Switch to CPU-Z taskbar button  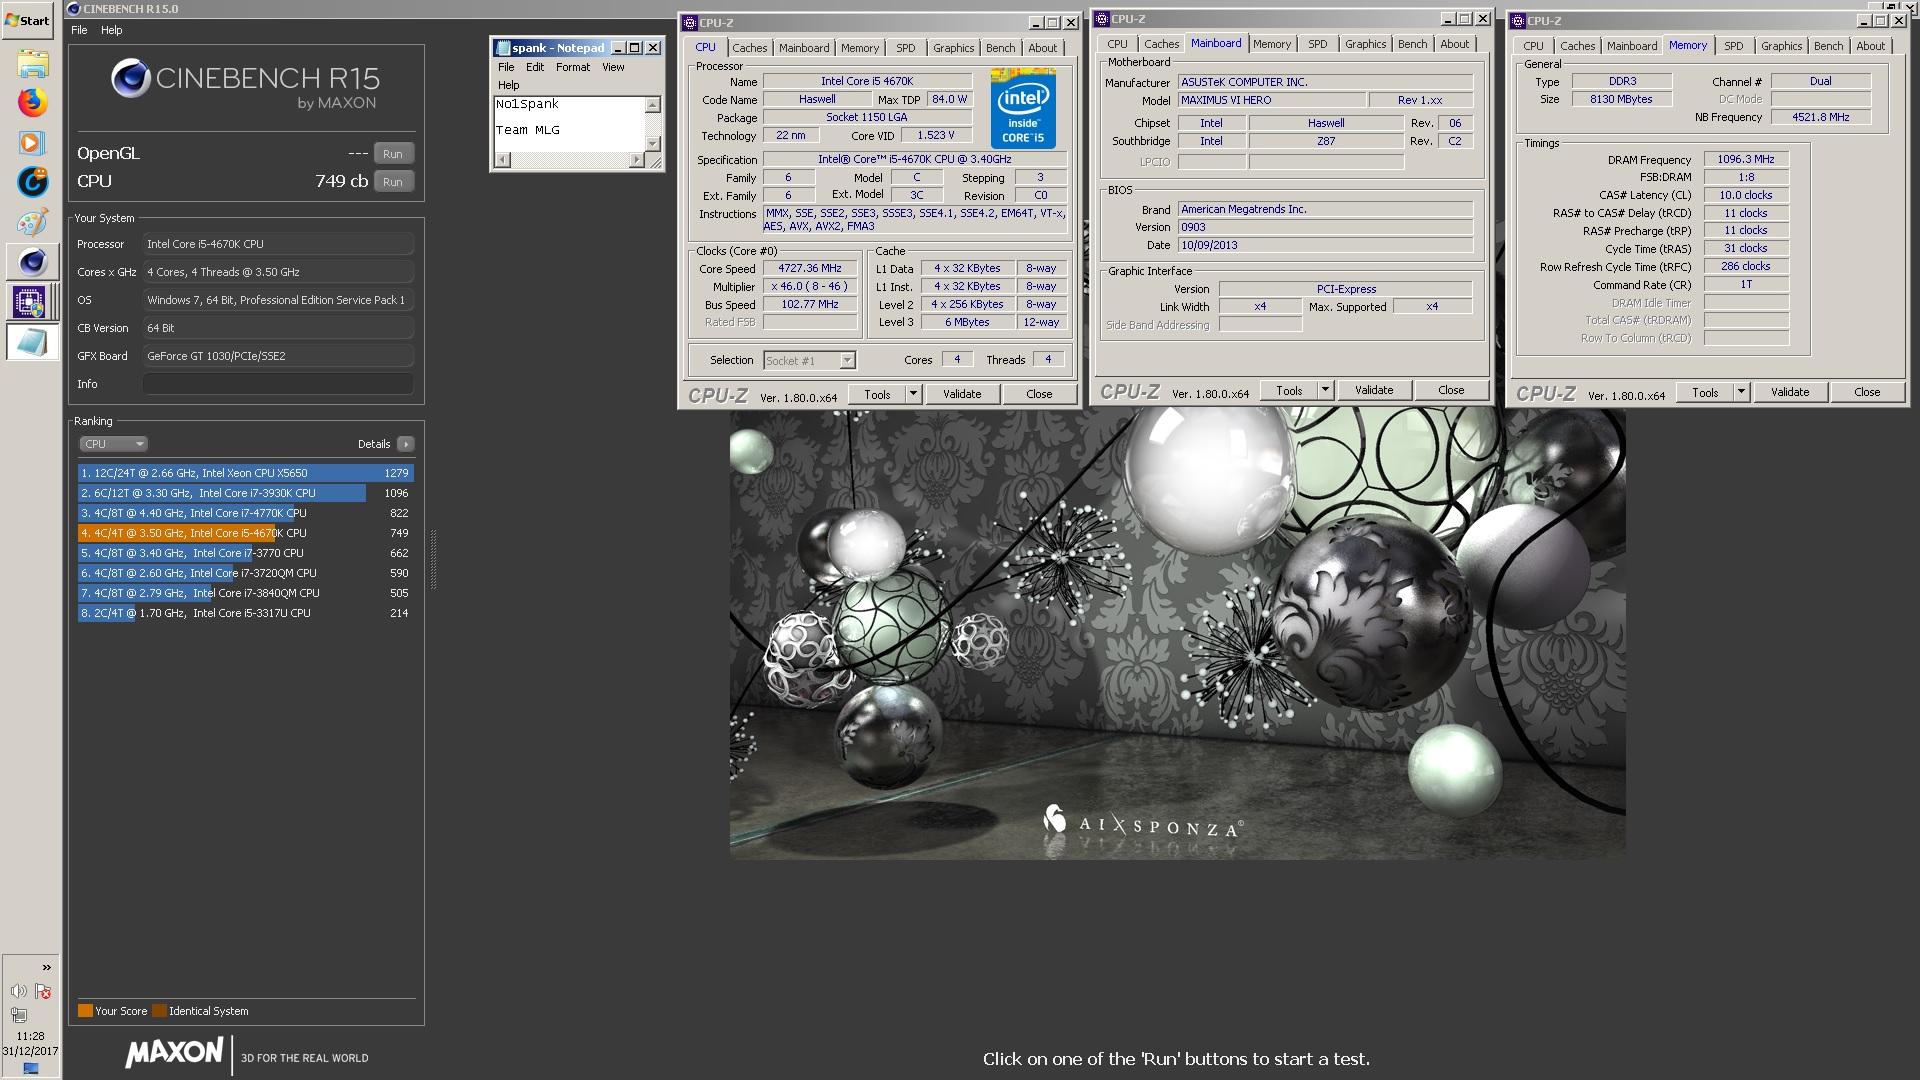click(x=30, y=301)
